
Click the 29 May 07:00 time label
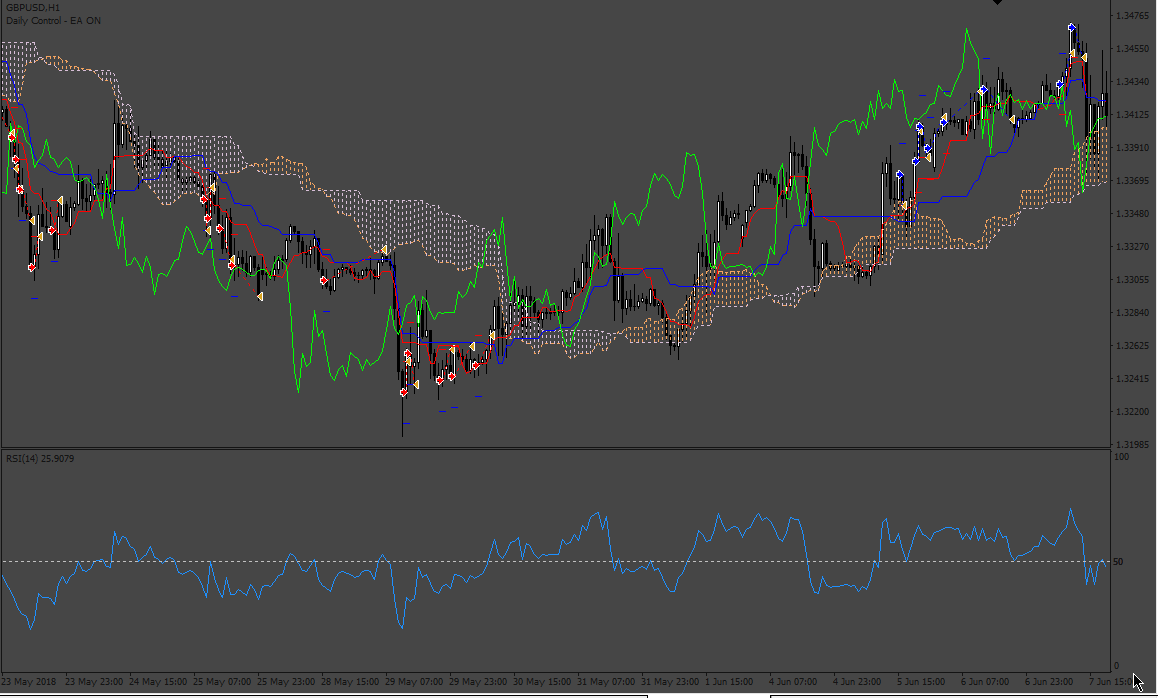point(414,682)
